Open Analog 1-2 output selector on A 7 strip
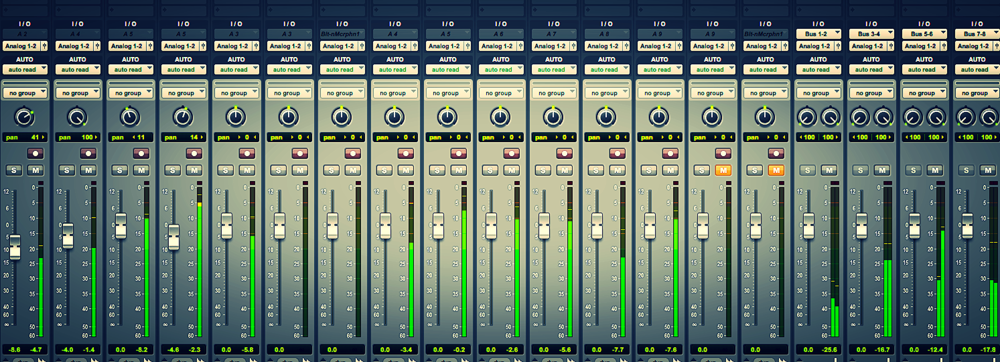Screen dimensions: 1000x362 click(549, 46)
